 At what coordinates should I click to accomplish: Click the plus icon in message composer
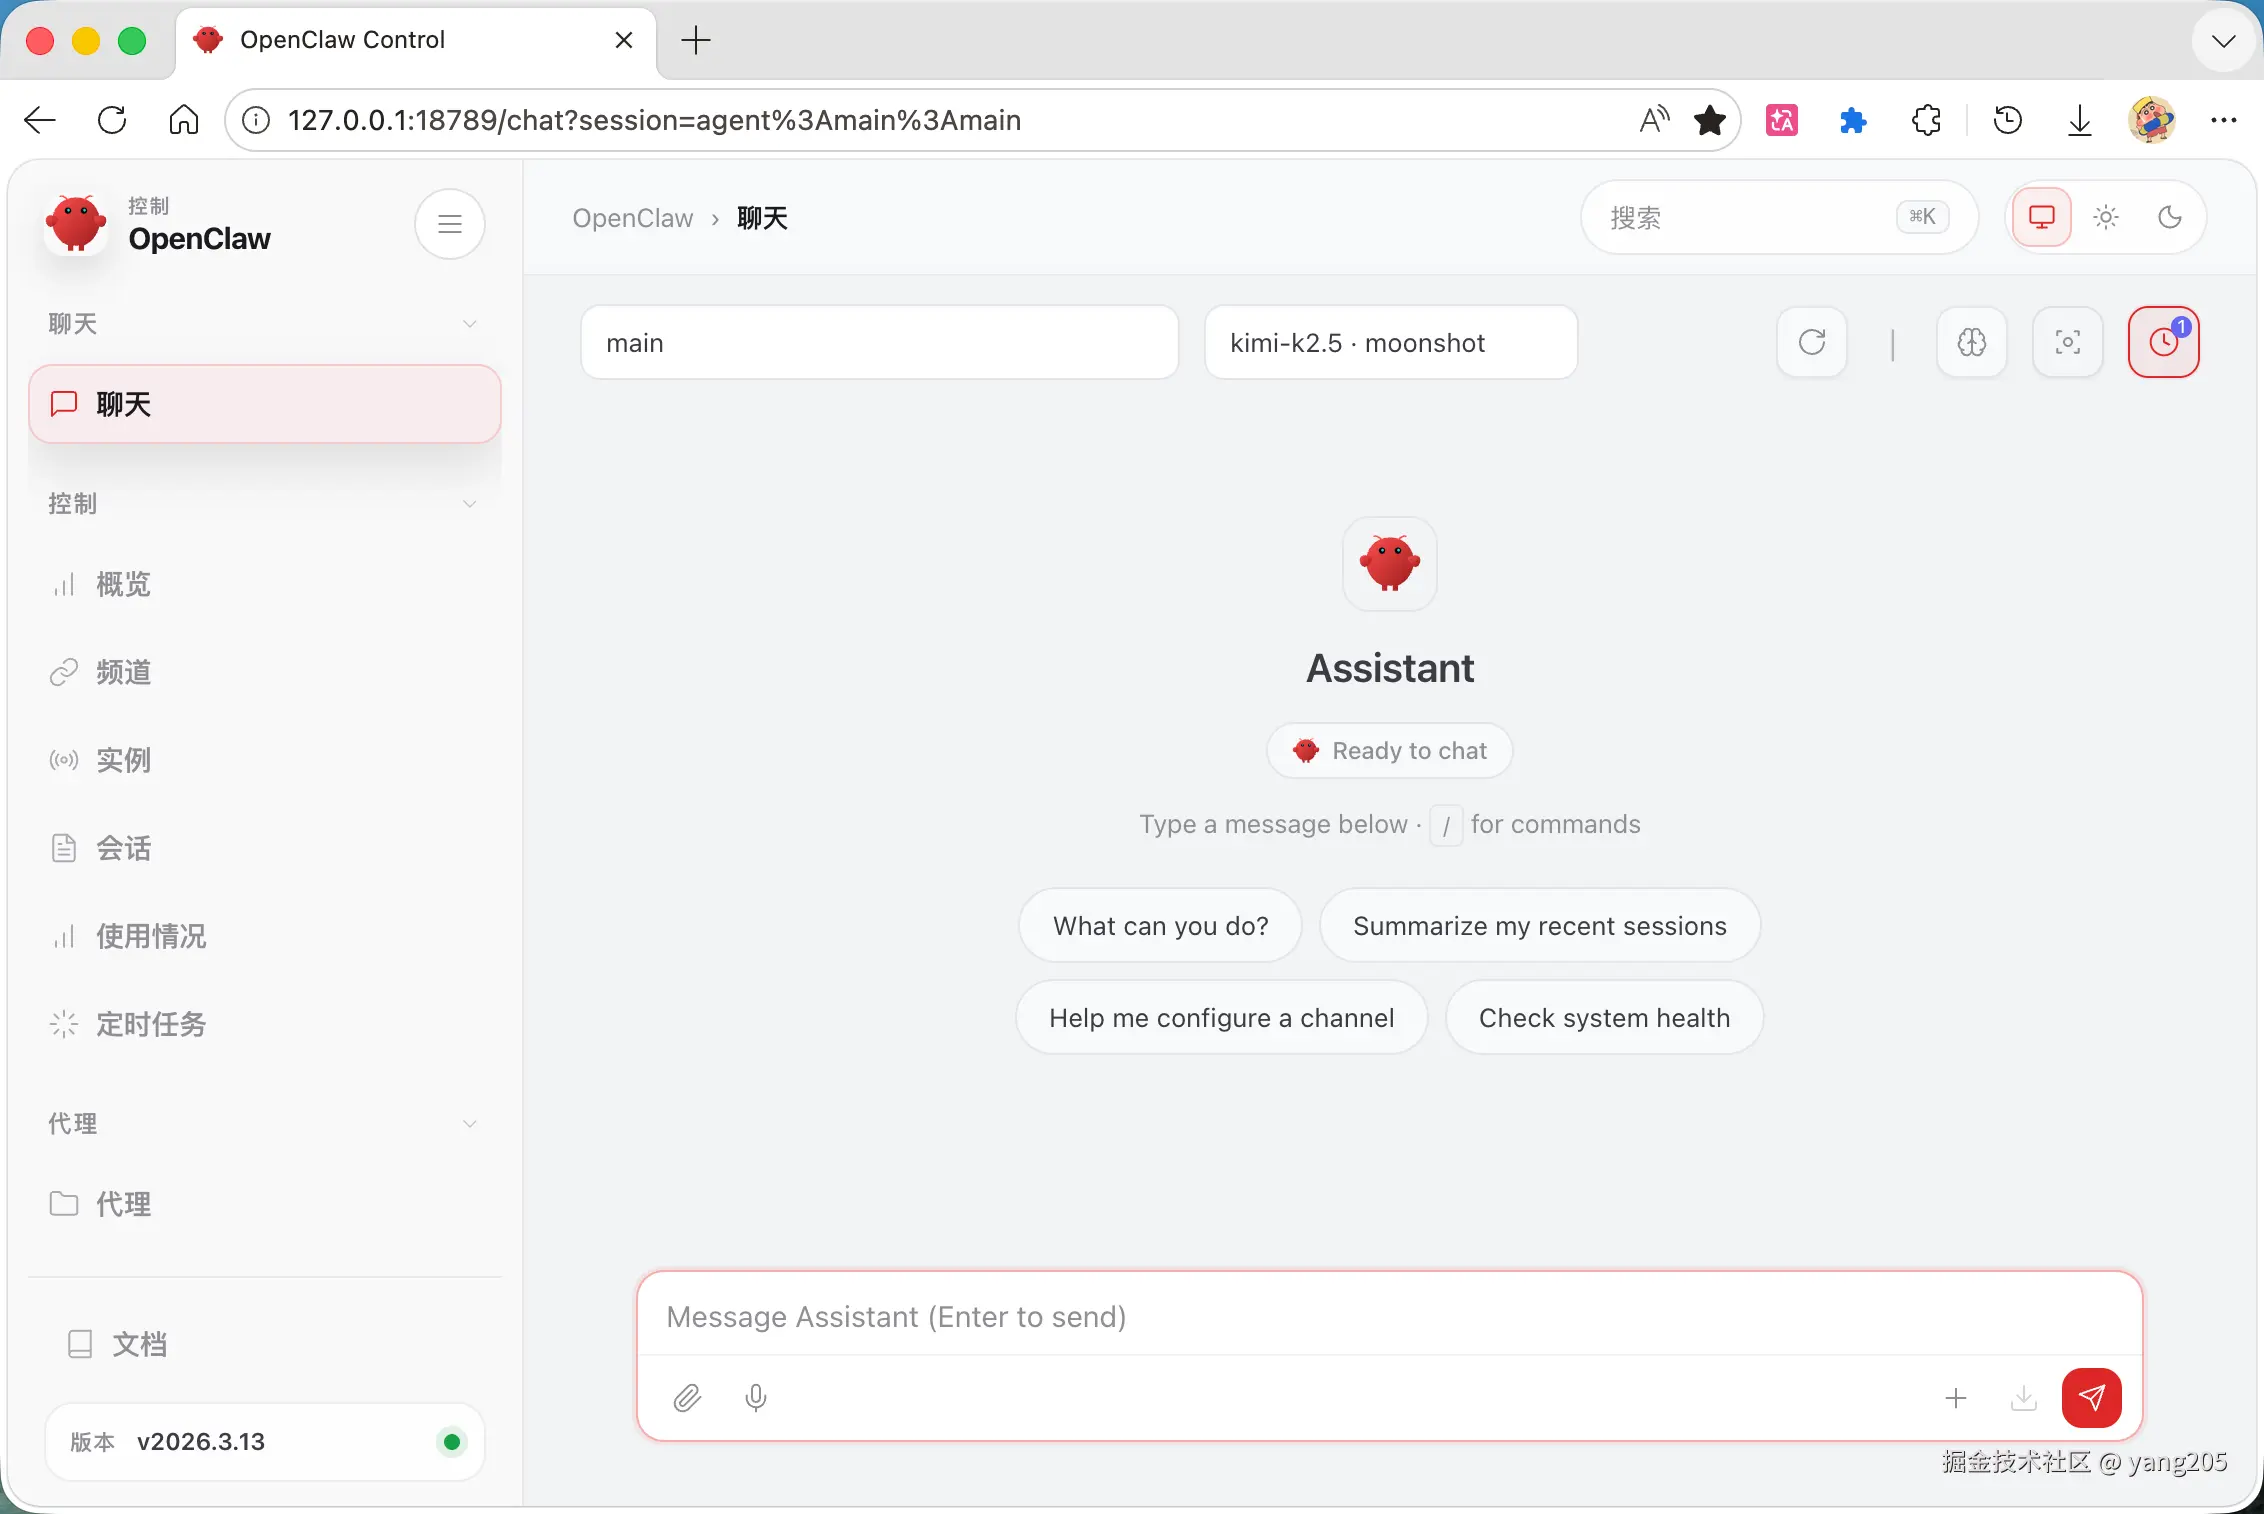1956,1397
